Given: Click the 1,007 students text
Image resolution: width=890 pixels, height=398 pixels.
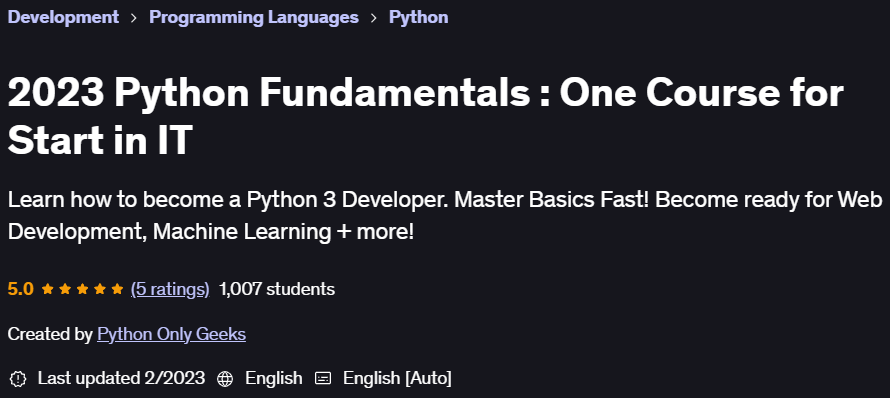Looking at the screenshot, I should point(276,289).
